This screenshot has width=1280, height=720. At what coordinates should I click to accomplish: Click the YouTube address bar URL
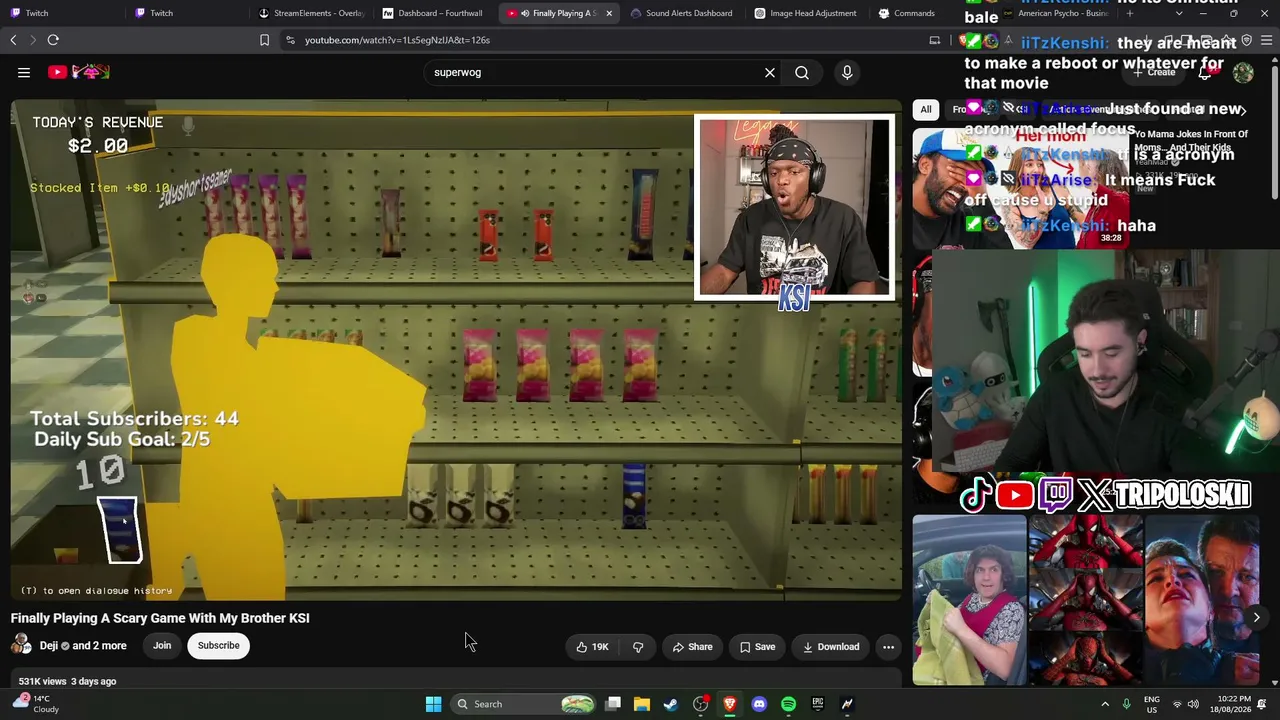click(x=397, y=40)
